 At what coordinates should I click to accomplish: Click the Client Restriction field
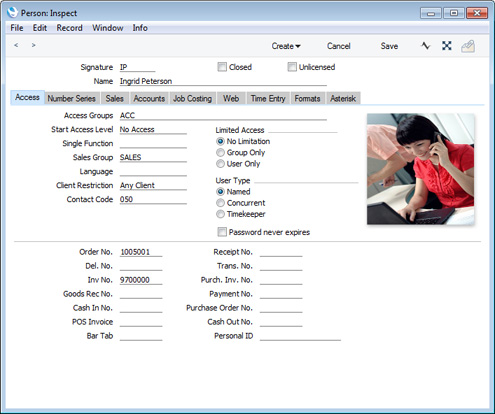coord(153,185)
